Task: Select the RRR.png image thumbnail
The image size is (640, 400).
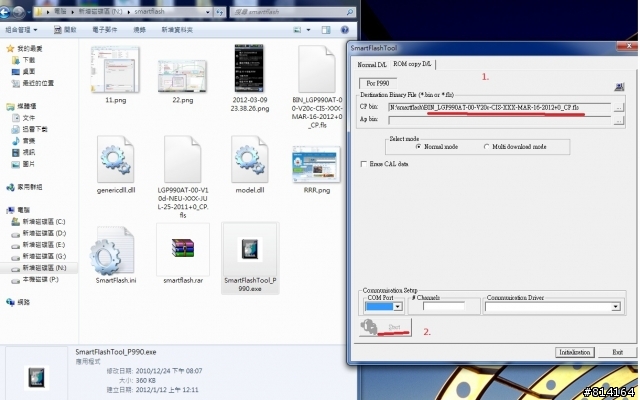Action: click(x=316, y=164)
